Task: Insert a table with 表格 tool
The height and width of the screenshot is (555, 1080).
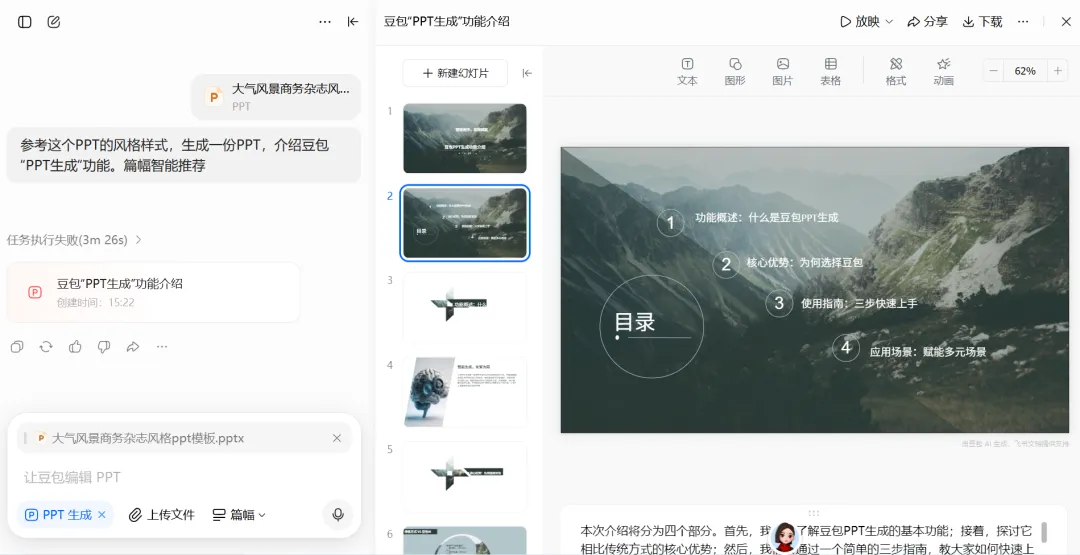Action: click(831, 72)
